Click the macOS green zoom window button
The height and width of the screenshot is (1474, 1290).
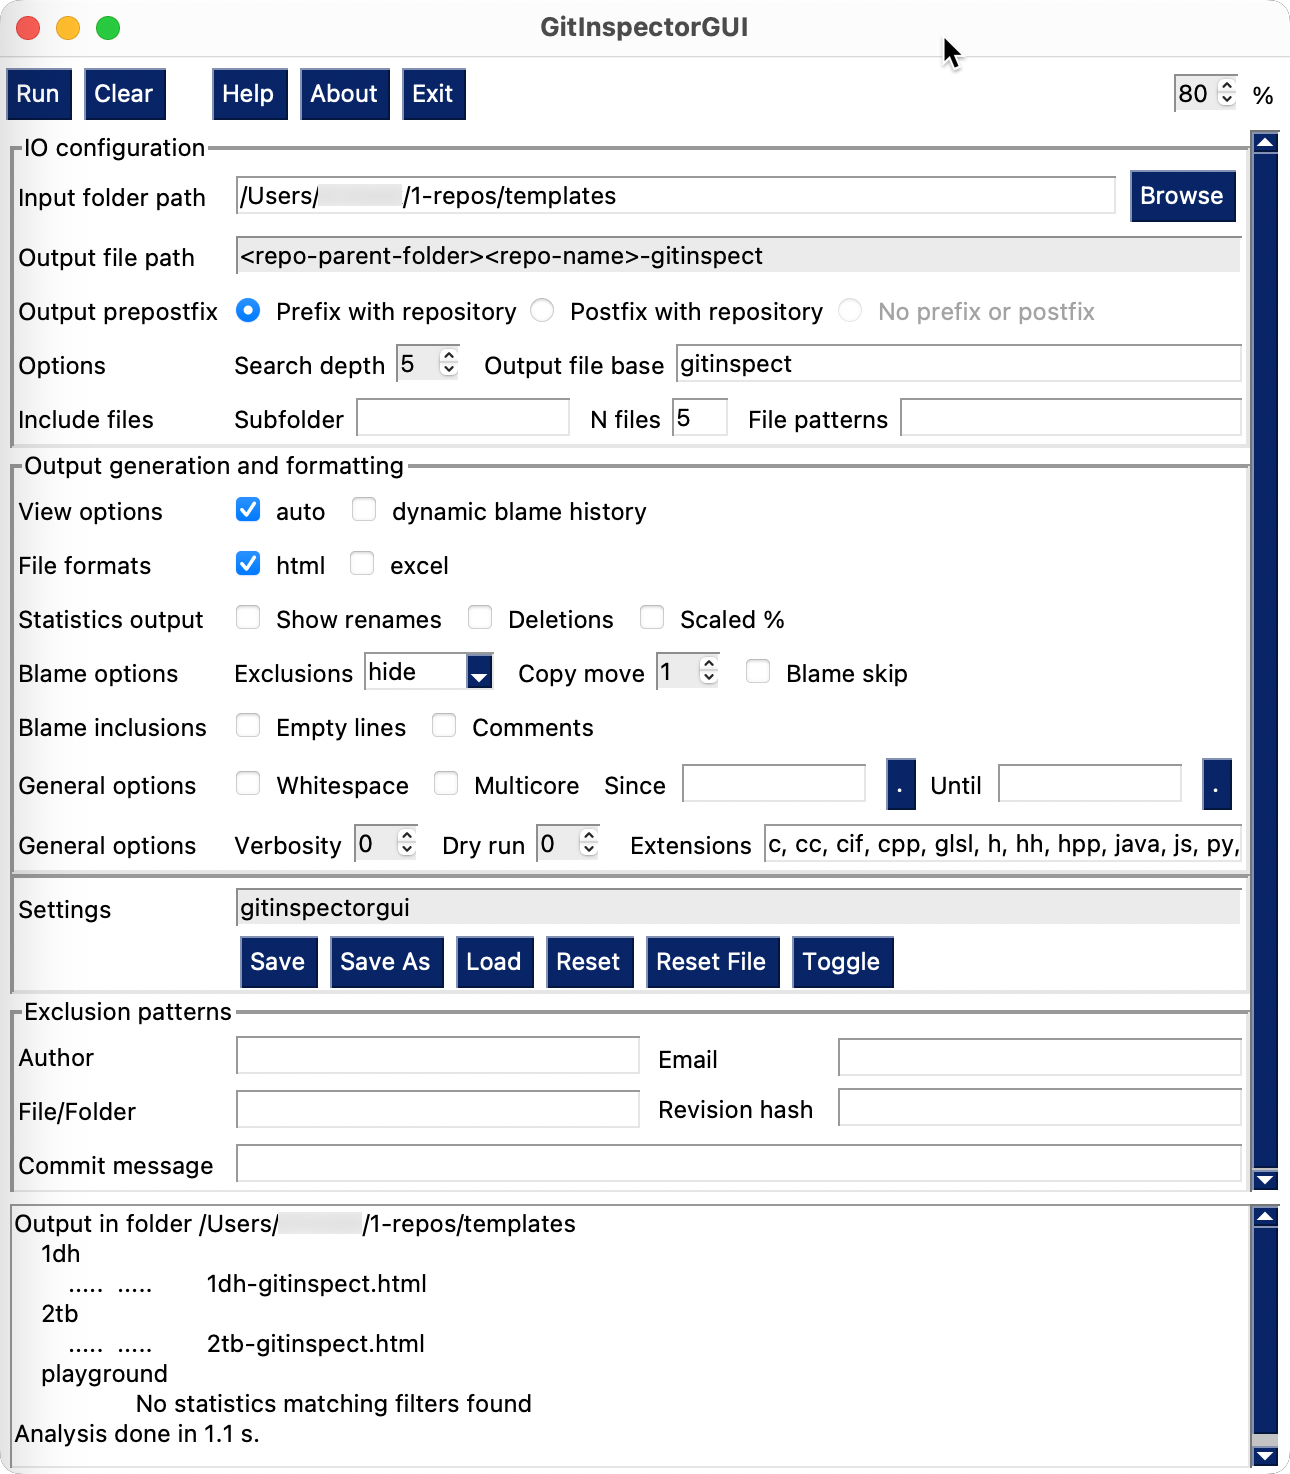[x=108, y=28]
